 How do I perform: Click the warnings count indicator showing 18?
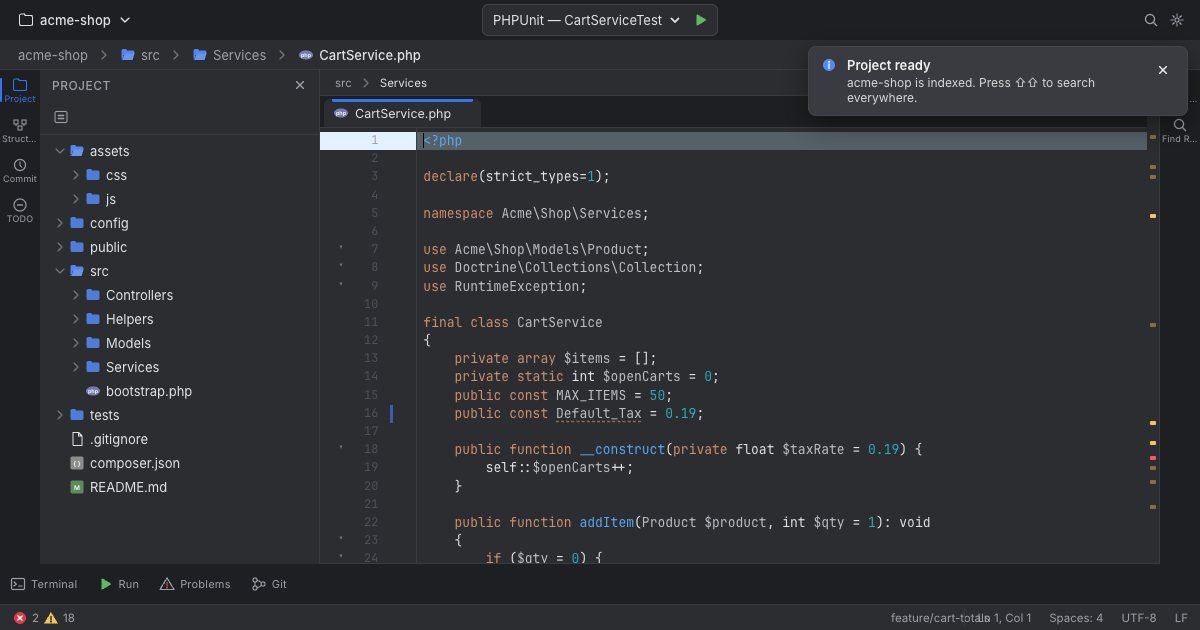(60, 618)
